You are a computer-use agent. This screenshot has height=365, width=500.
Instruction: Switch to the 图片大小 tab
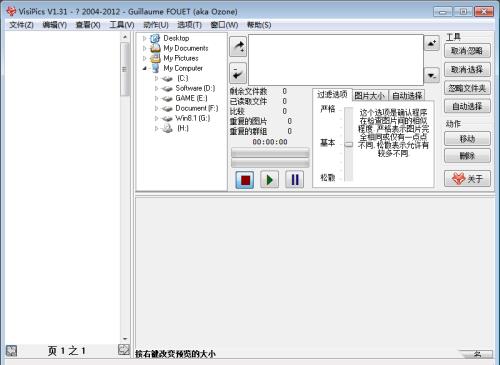click(369, 96)
